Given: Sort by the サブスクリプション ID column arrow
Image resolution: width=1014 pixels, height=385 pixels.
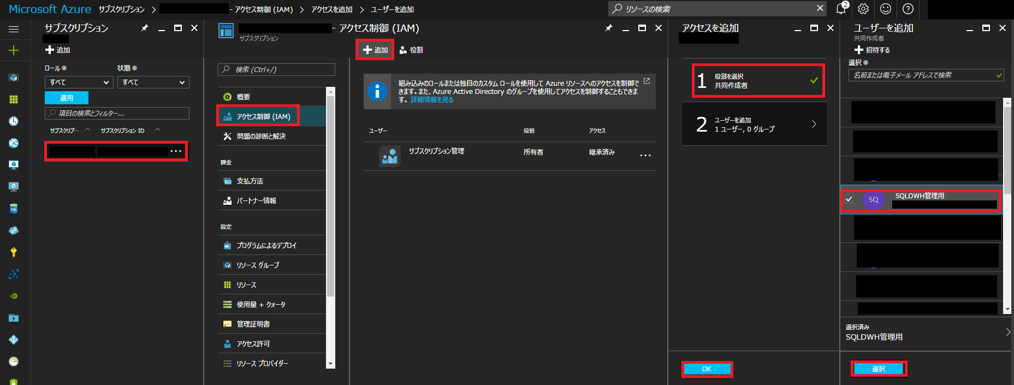Looking at the screenshot, I should pyautogui.click(x=157, y=131).
